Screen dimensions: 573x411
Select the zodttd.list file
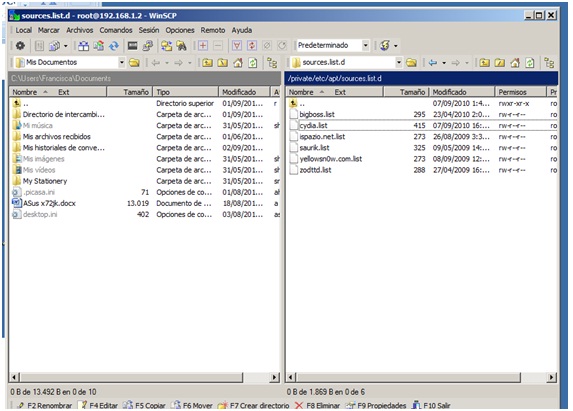(x=315, y=170)
